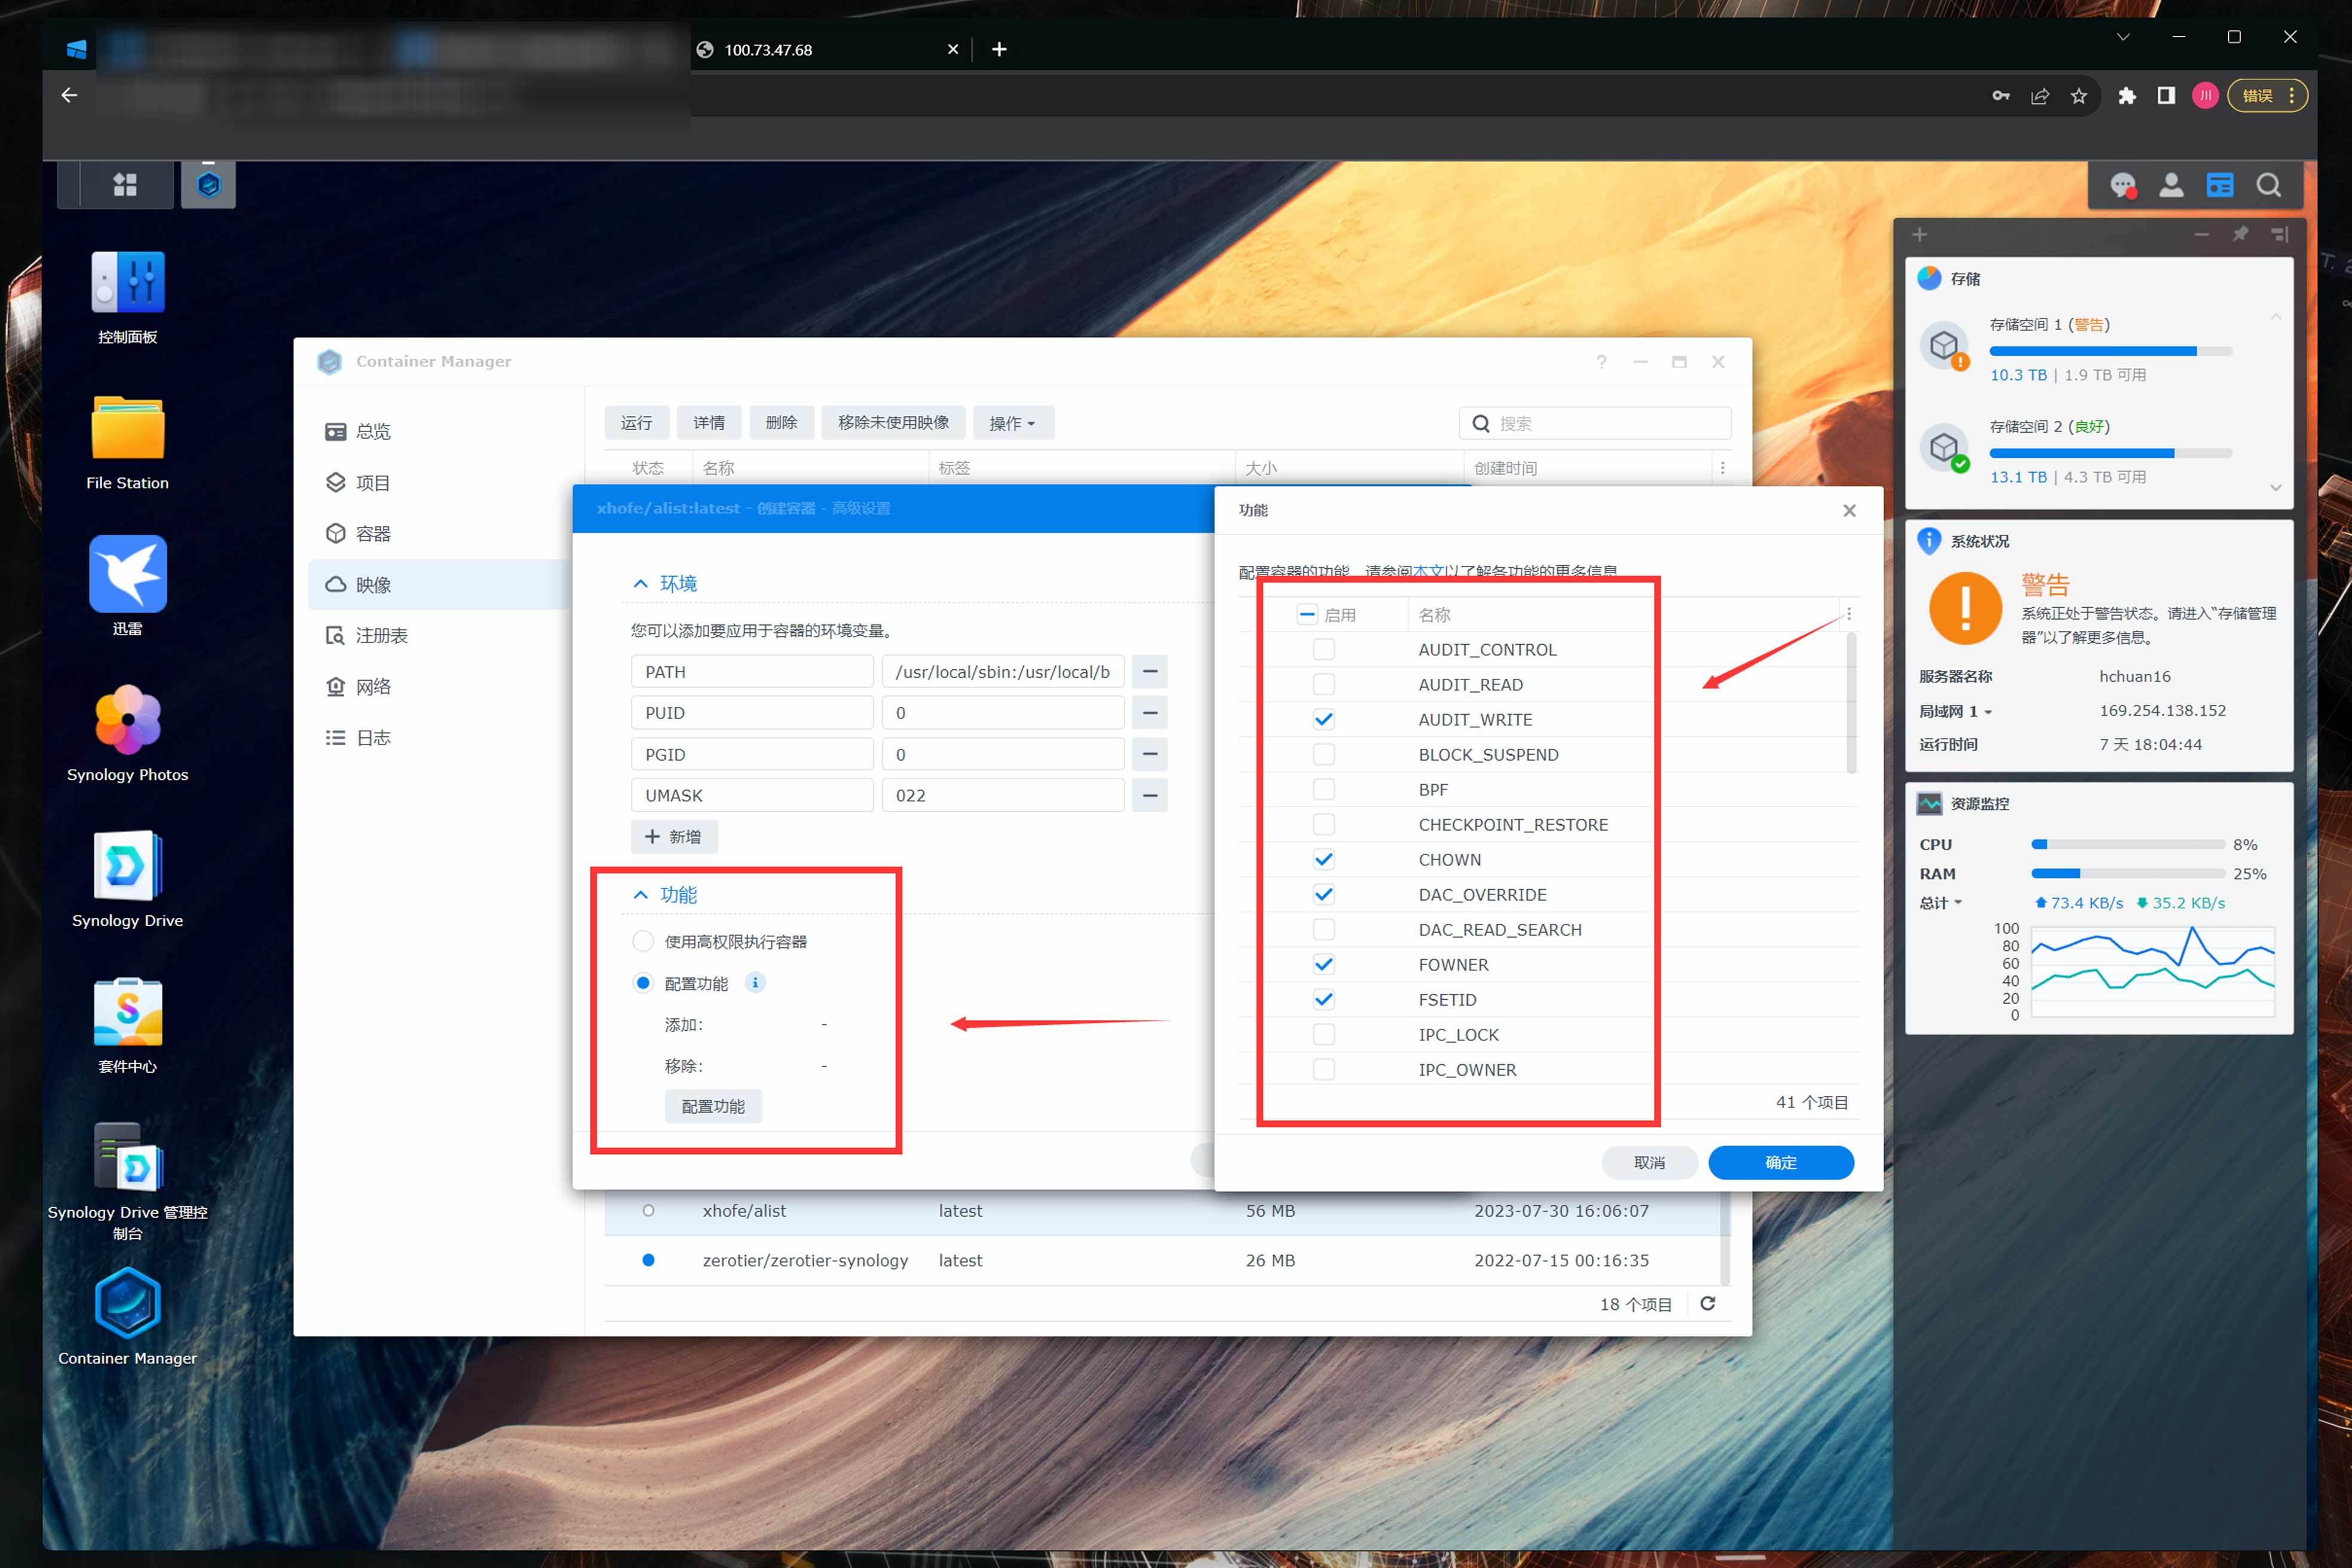
Task: Click the DSM user options icon
Action: [x=2171, y=186]
